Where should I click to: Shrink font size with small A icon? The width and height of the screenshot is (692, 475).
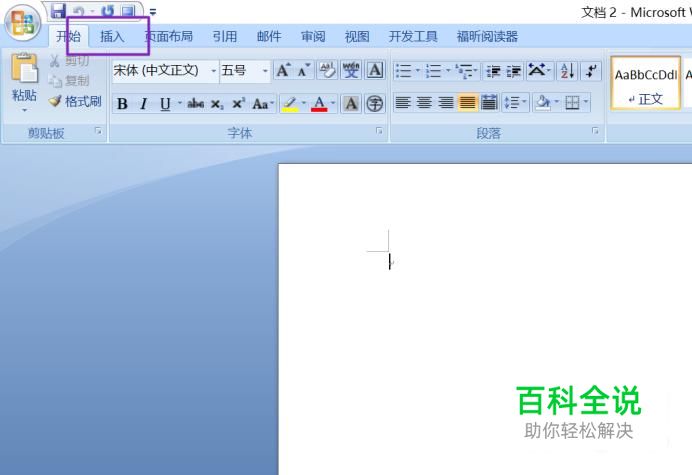coord(304,71)
